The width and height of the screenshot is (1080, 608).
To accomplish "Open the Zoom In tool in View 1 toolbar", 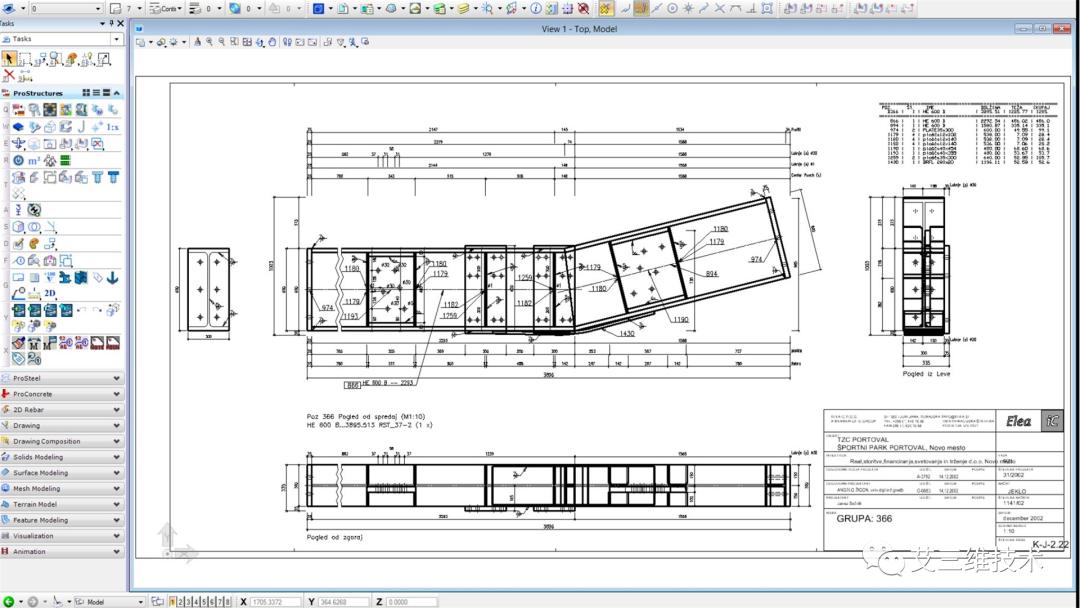I will tap(209, 43).
